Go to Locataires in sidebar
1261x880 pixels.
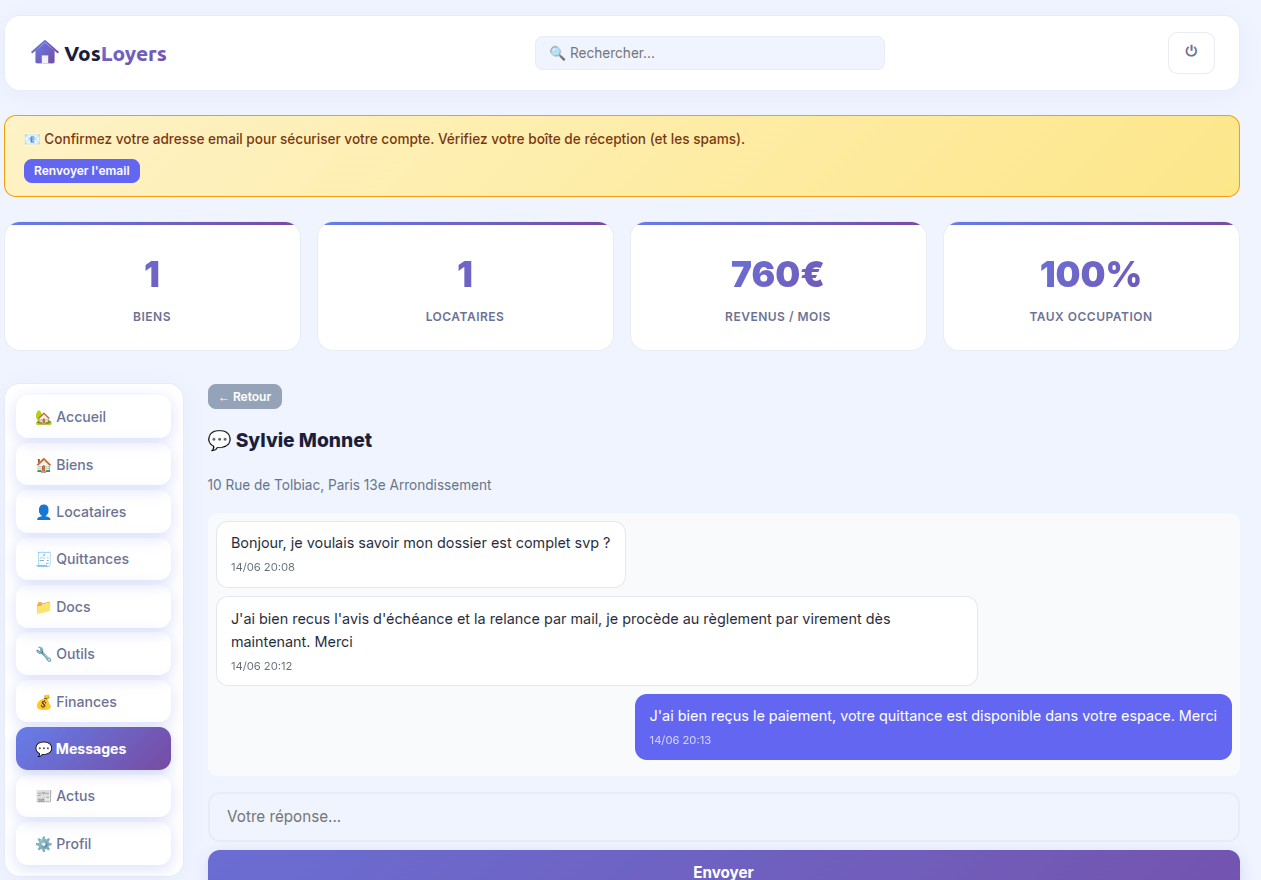pos(93,512)
